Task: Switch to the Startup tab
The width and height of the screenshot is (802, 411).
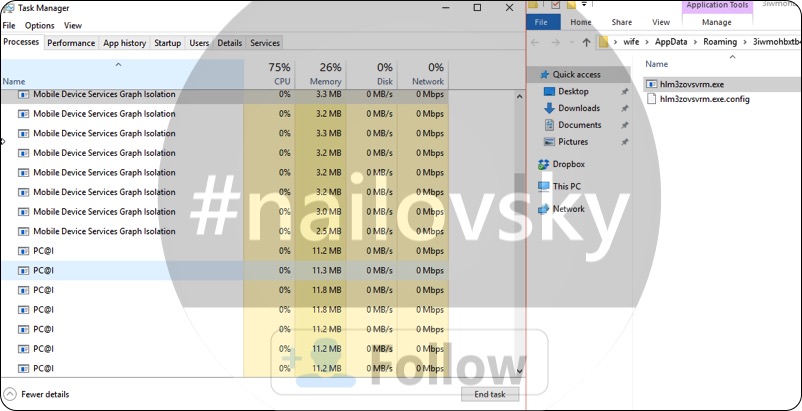Action: point(167,43)
